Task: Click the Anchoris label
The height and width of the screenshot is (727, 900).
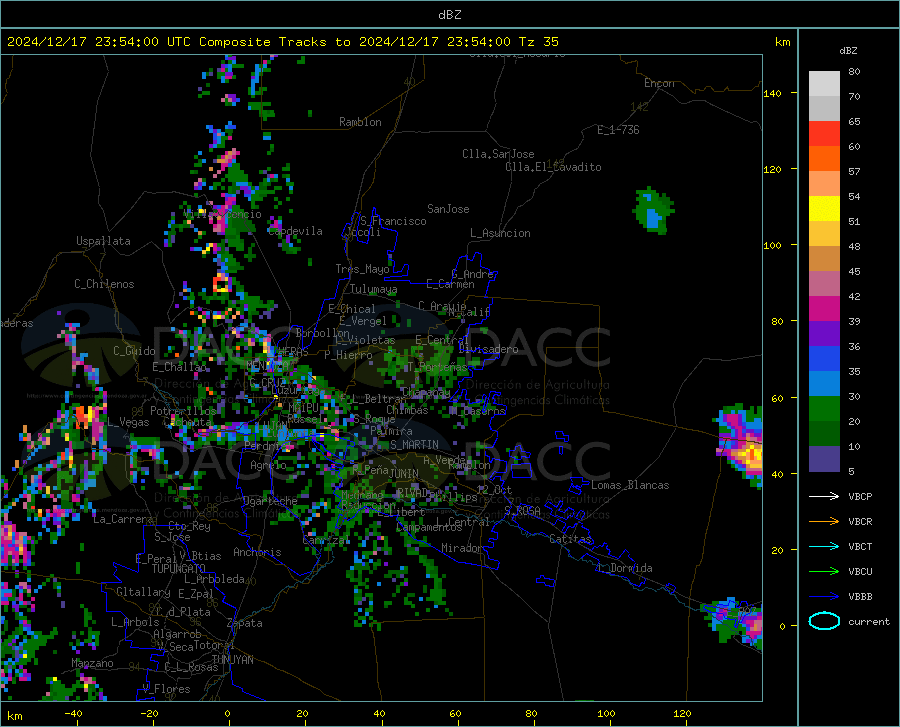Action: click(x=257, y=552)
